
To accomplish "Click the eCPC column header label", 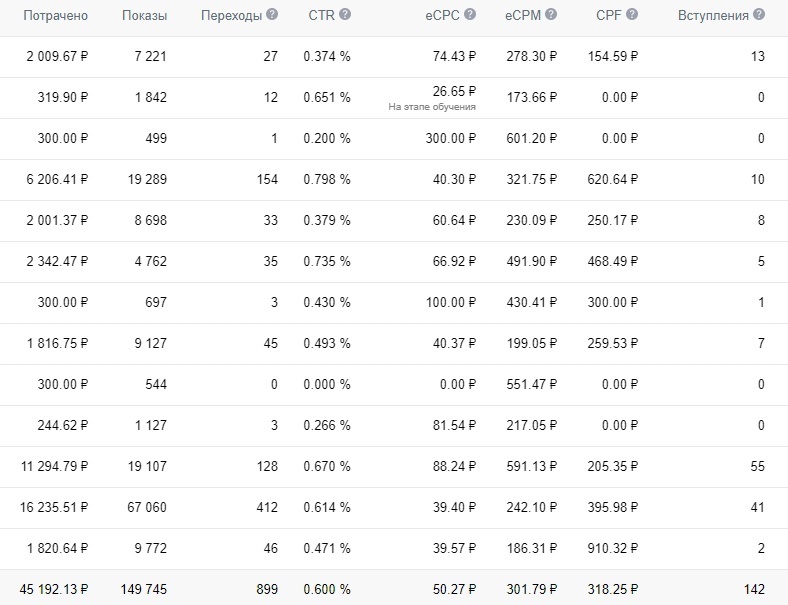I will pos(440,16).
